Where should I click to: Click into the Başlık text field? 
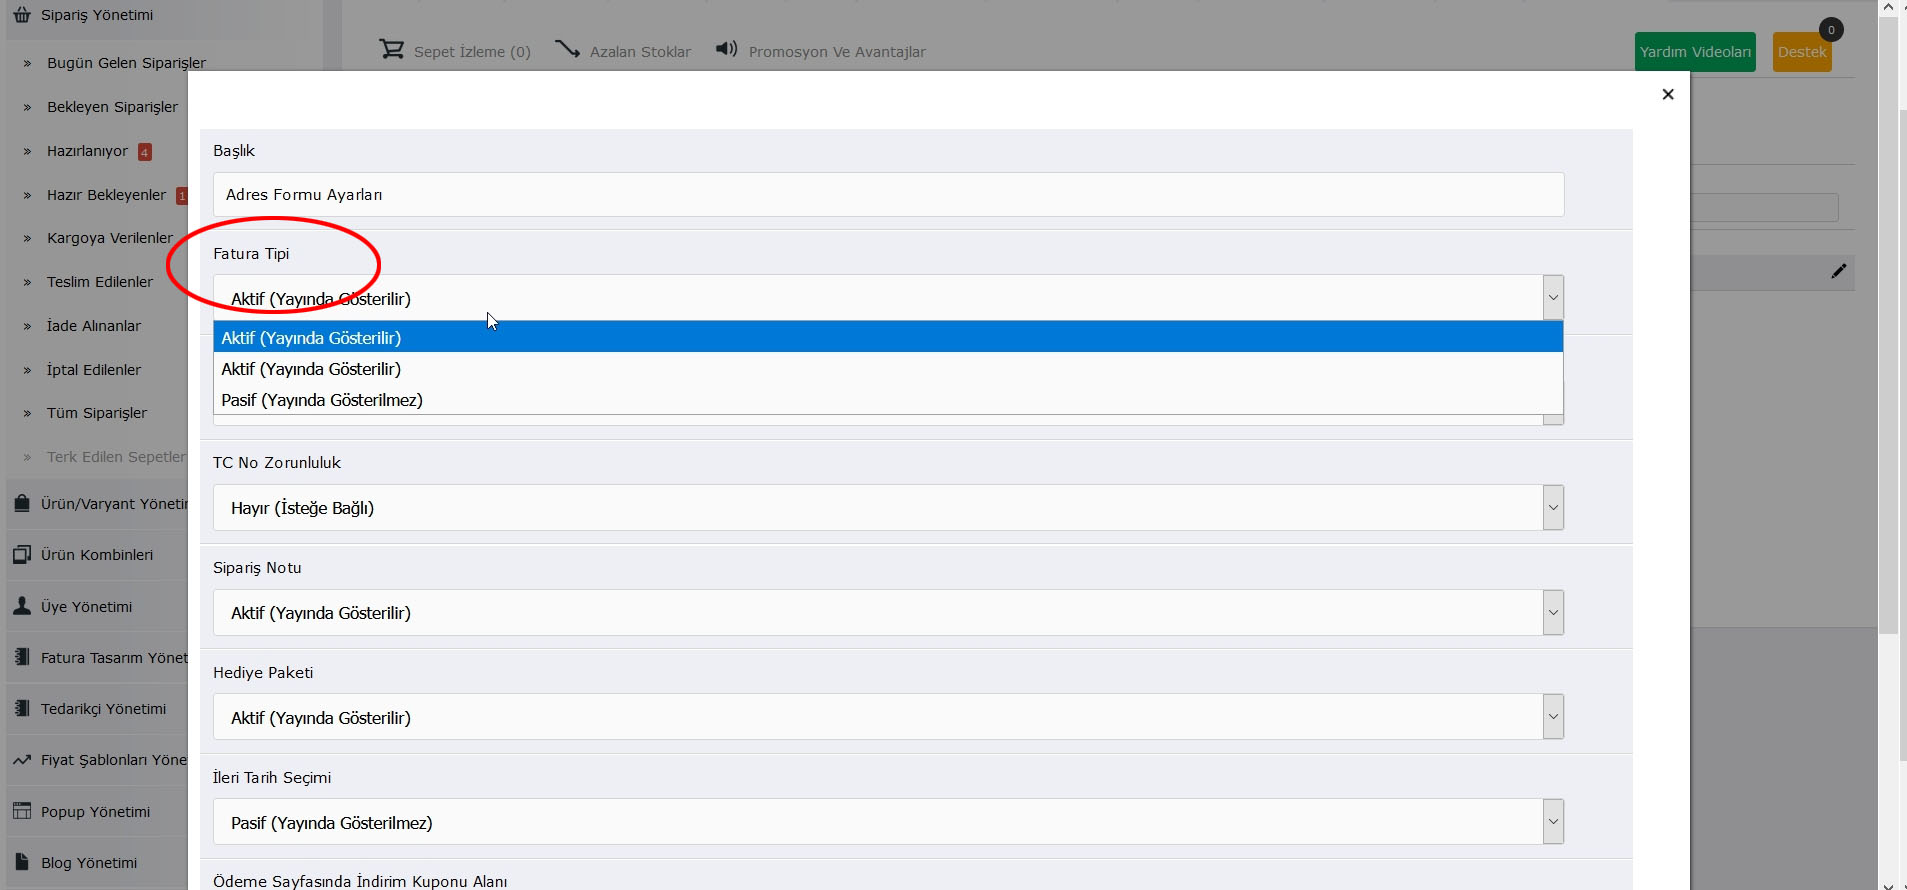pos(887,195)
